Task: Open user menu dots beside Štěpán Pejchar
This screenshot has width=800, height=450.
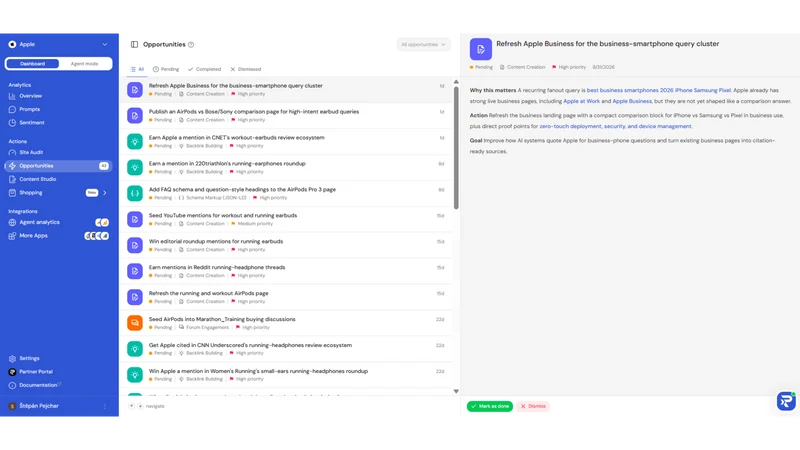Action: [105, 406]
